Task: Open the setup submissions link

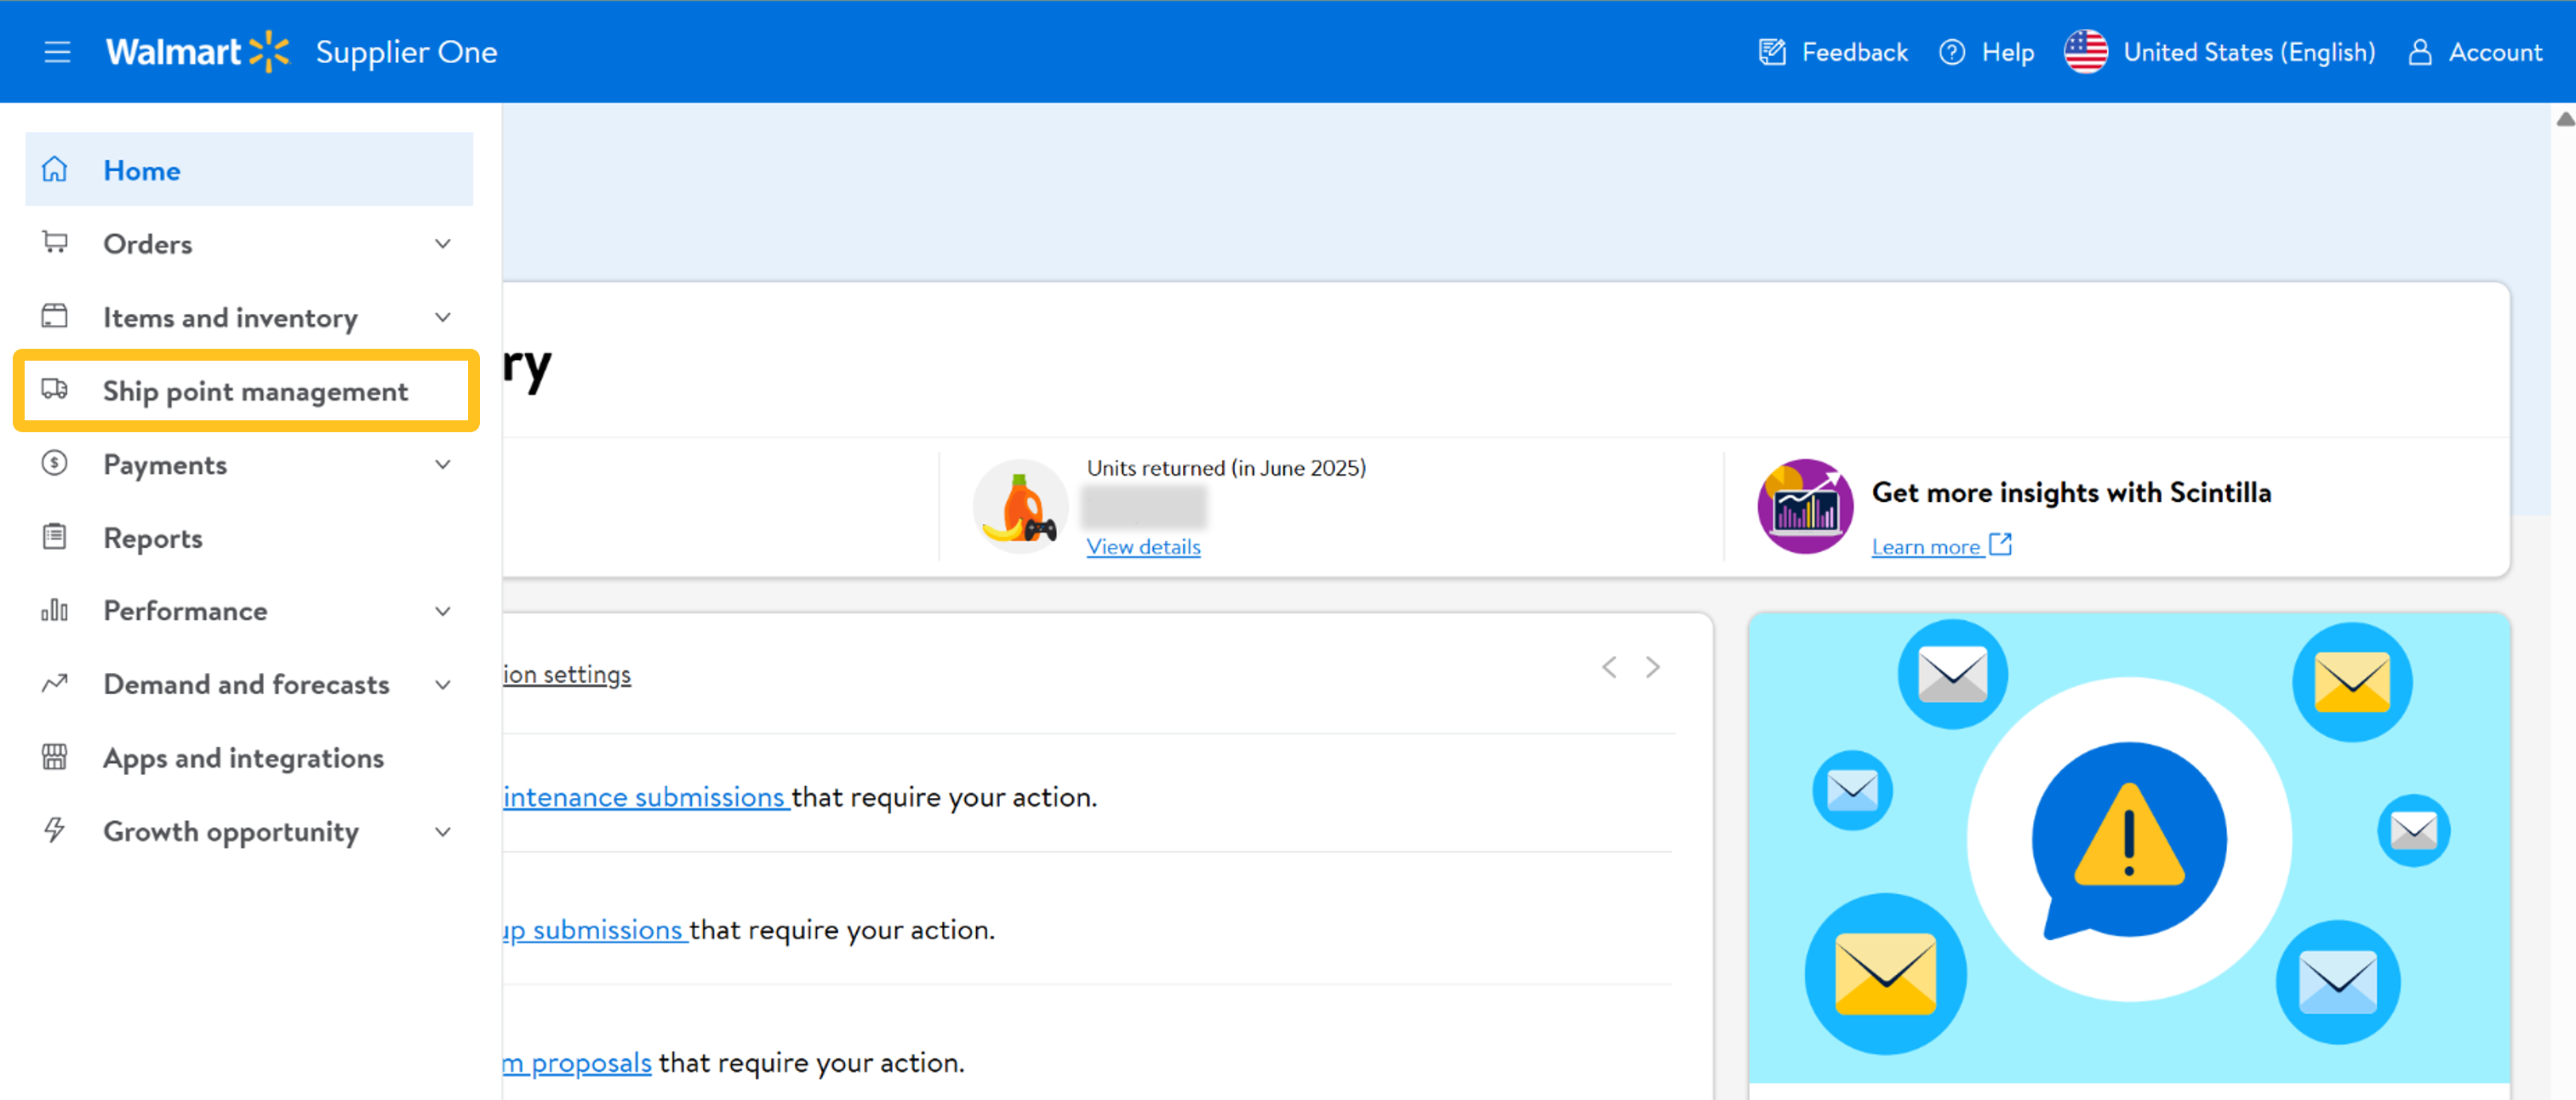Action: point(594,929)
